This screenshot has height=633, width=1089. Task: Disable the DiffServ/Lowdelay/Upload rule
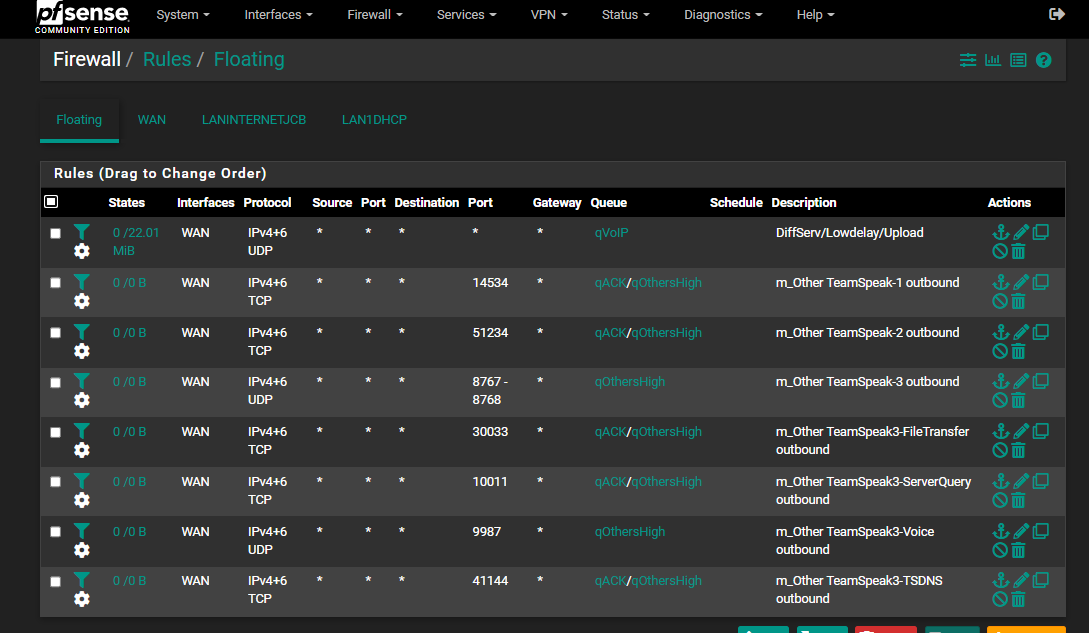1000,252
